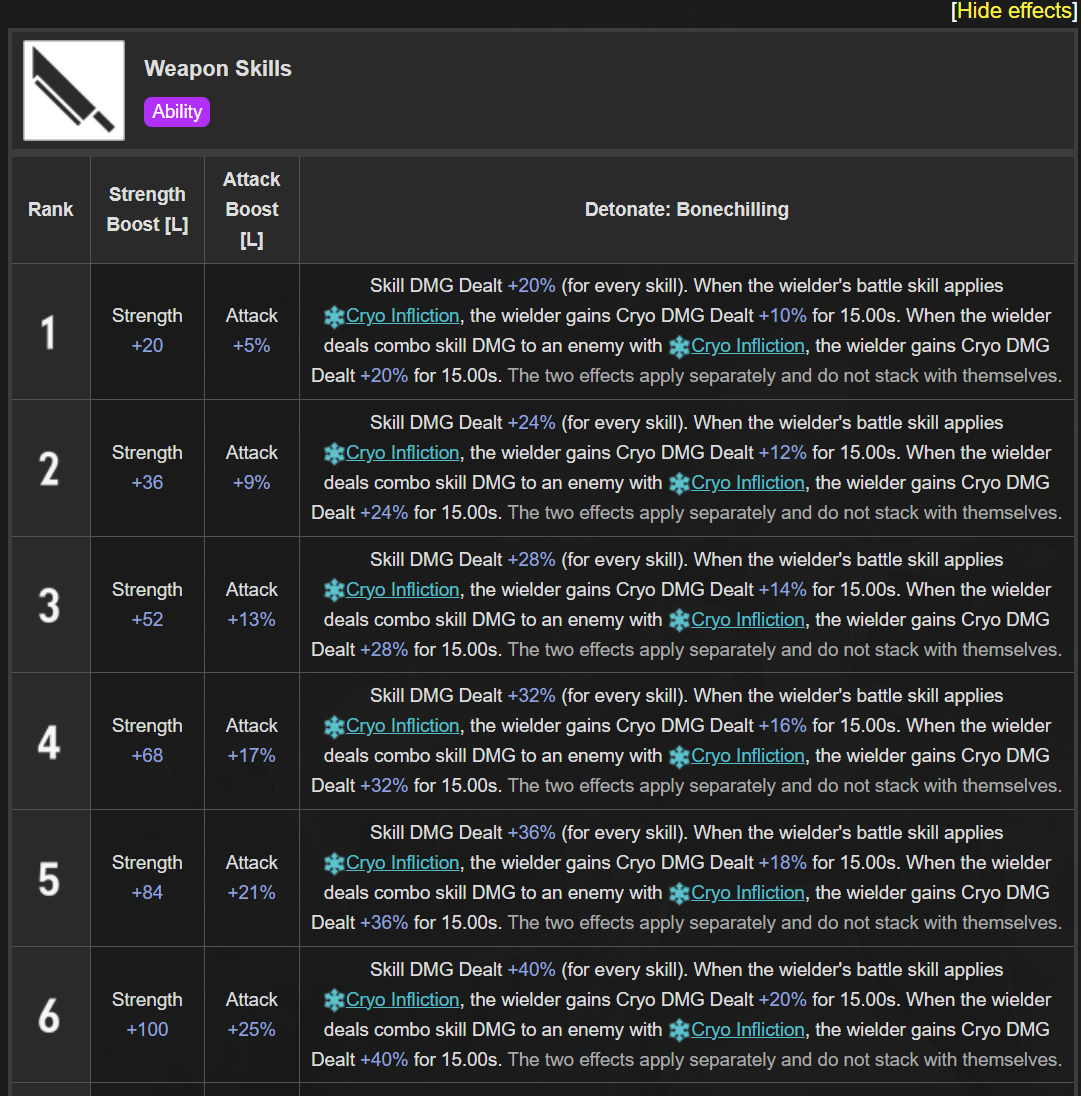Image resolution: width=1081 pixels, height=1096 pixels.
Task: Open second Cryo Infliction link in Rank 3 row
Action: pyautogui.click(x=747, y=620)
